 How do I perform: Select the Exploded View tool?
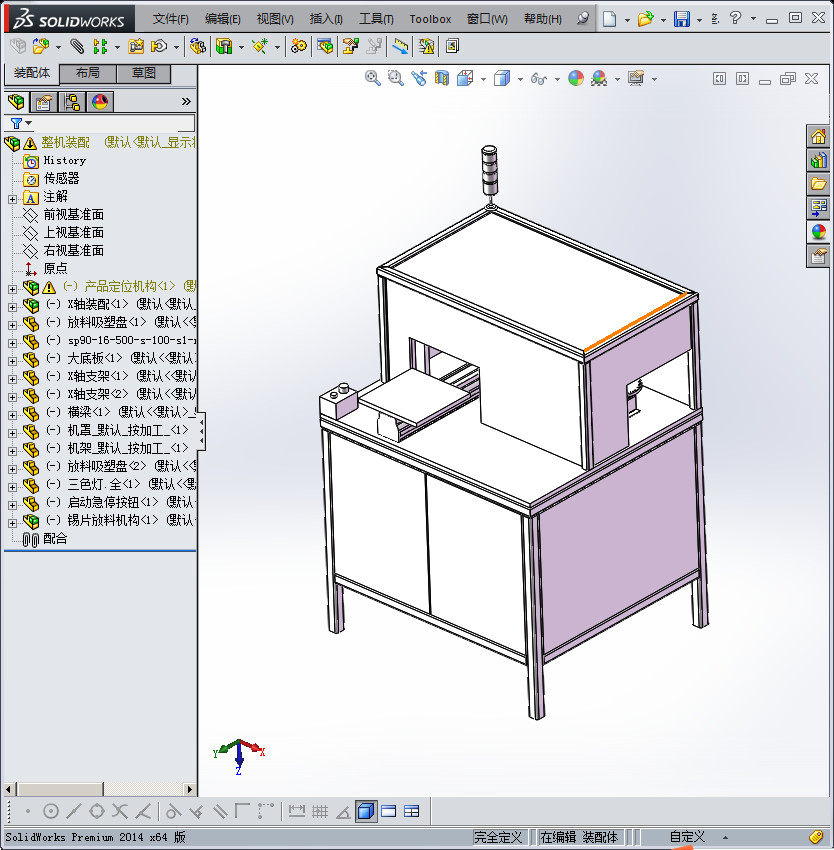coord(351,47)
